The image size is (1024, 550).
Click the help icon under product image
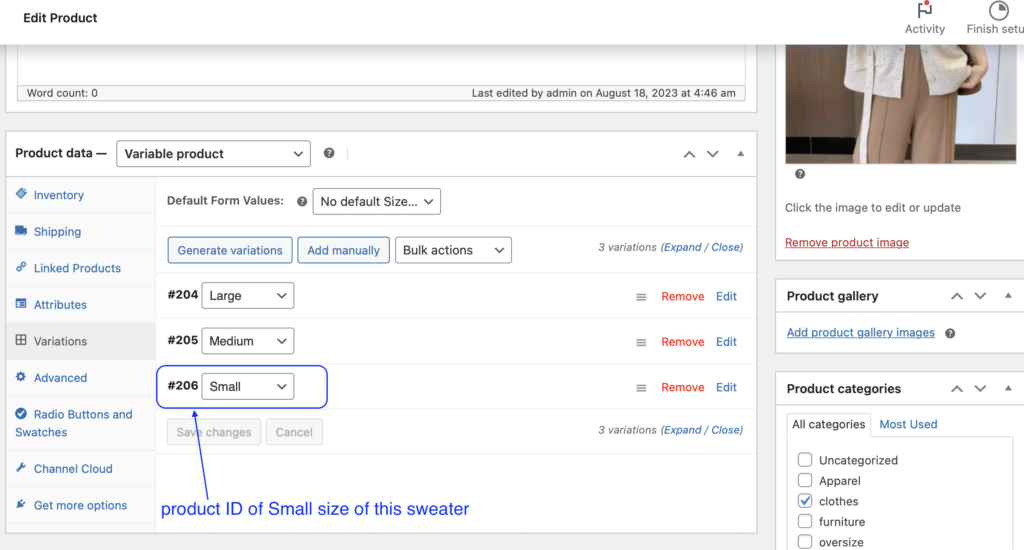click(799, 174)
